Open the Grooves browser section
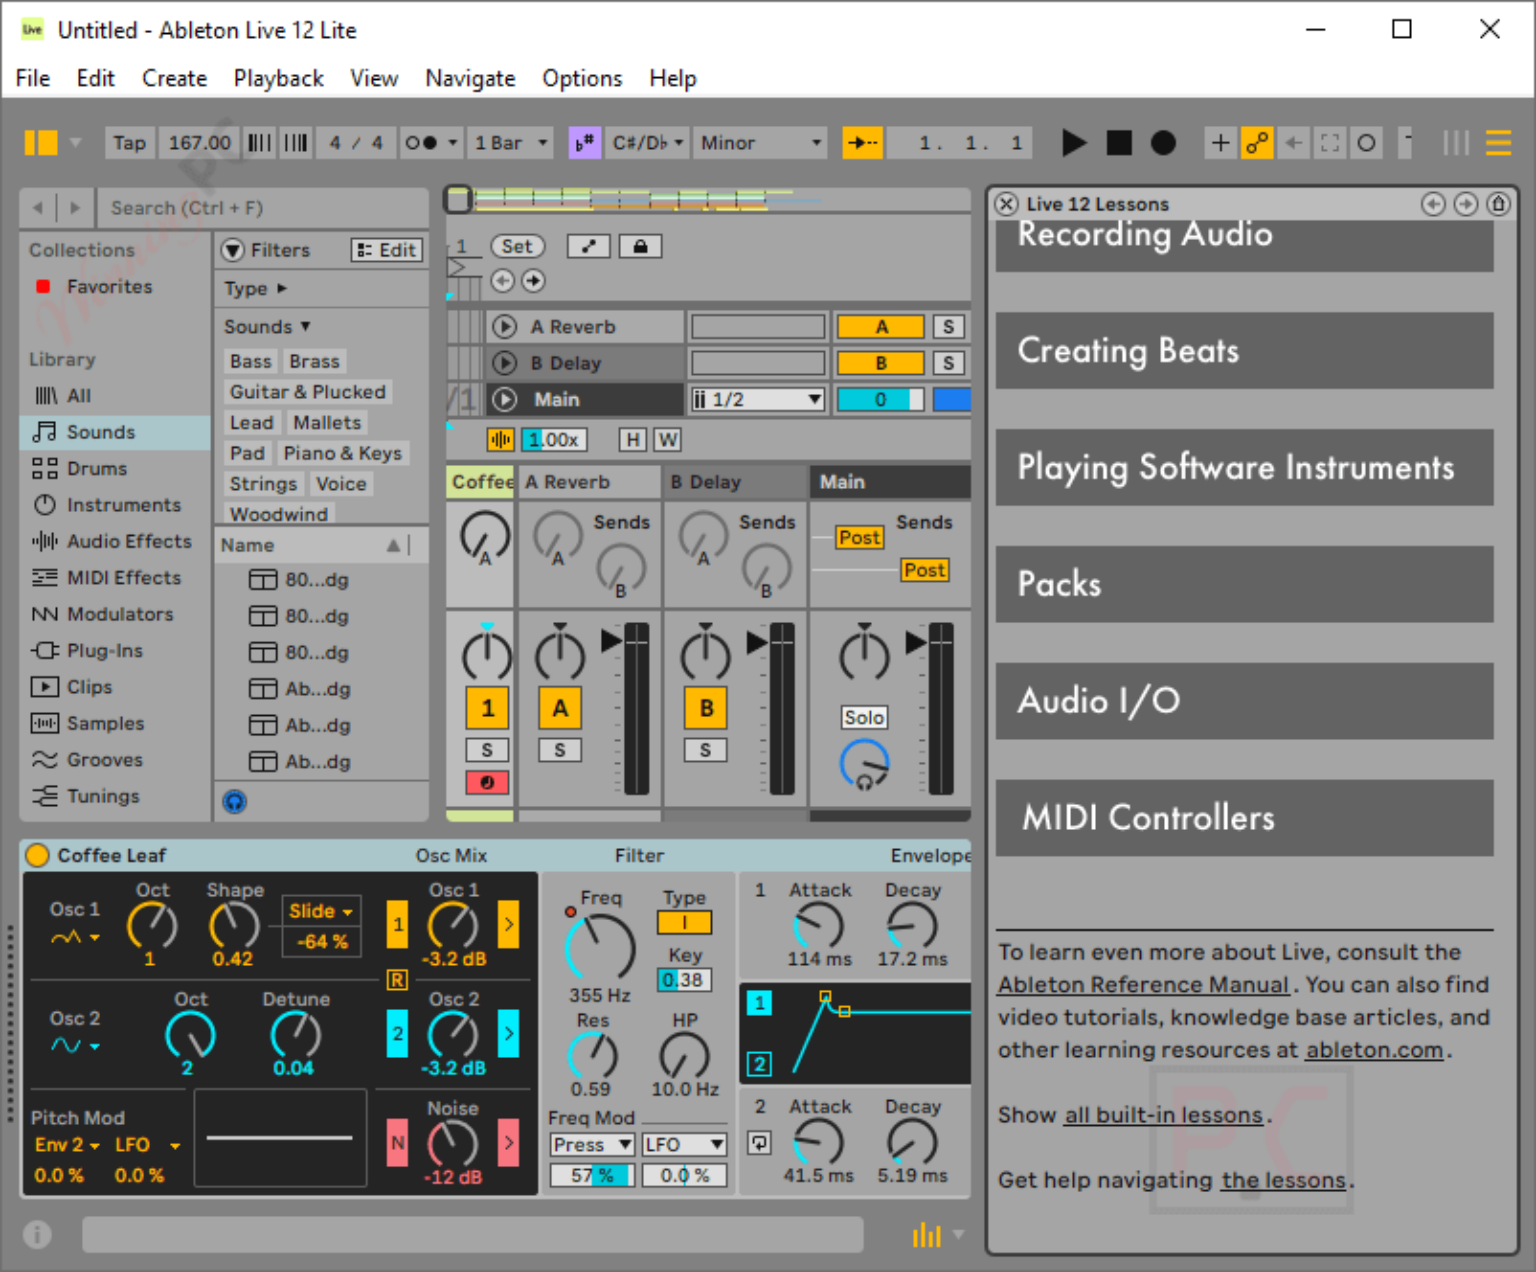 (103, 759)
